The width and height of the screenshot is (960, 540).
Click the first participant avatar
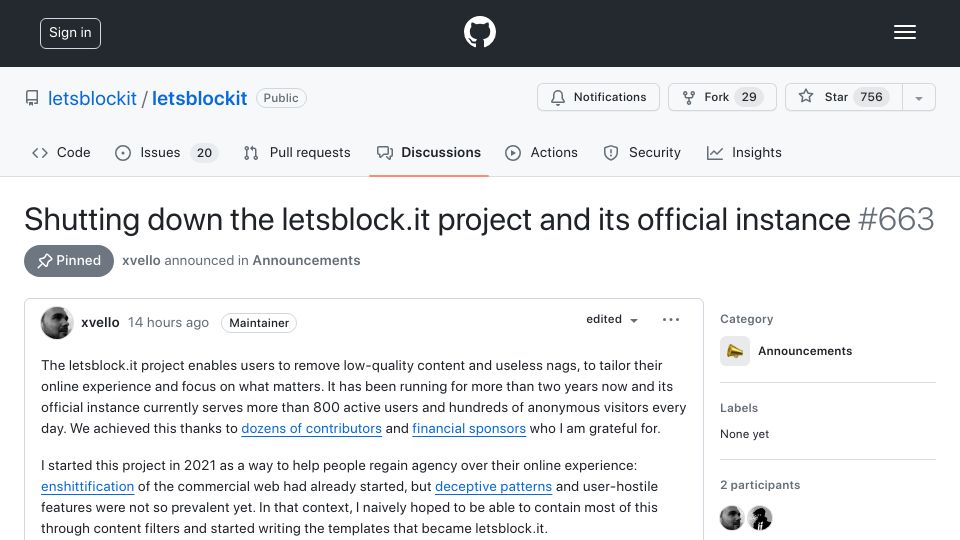point(732,518)
